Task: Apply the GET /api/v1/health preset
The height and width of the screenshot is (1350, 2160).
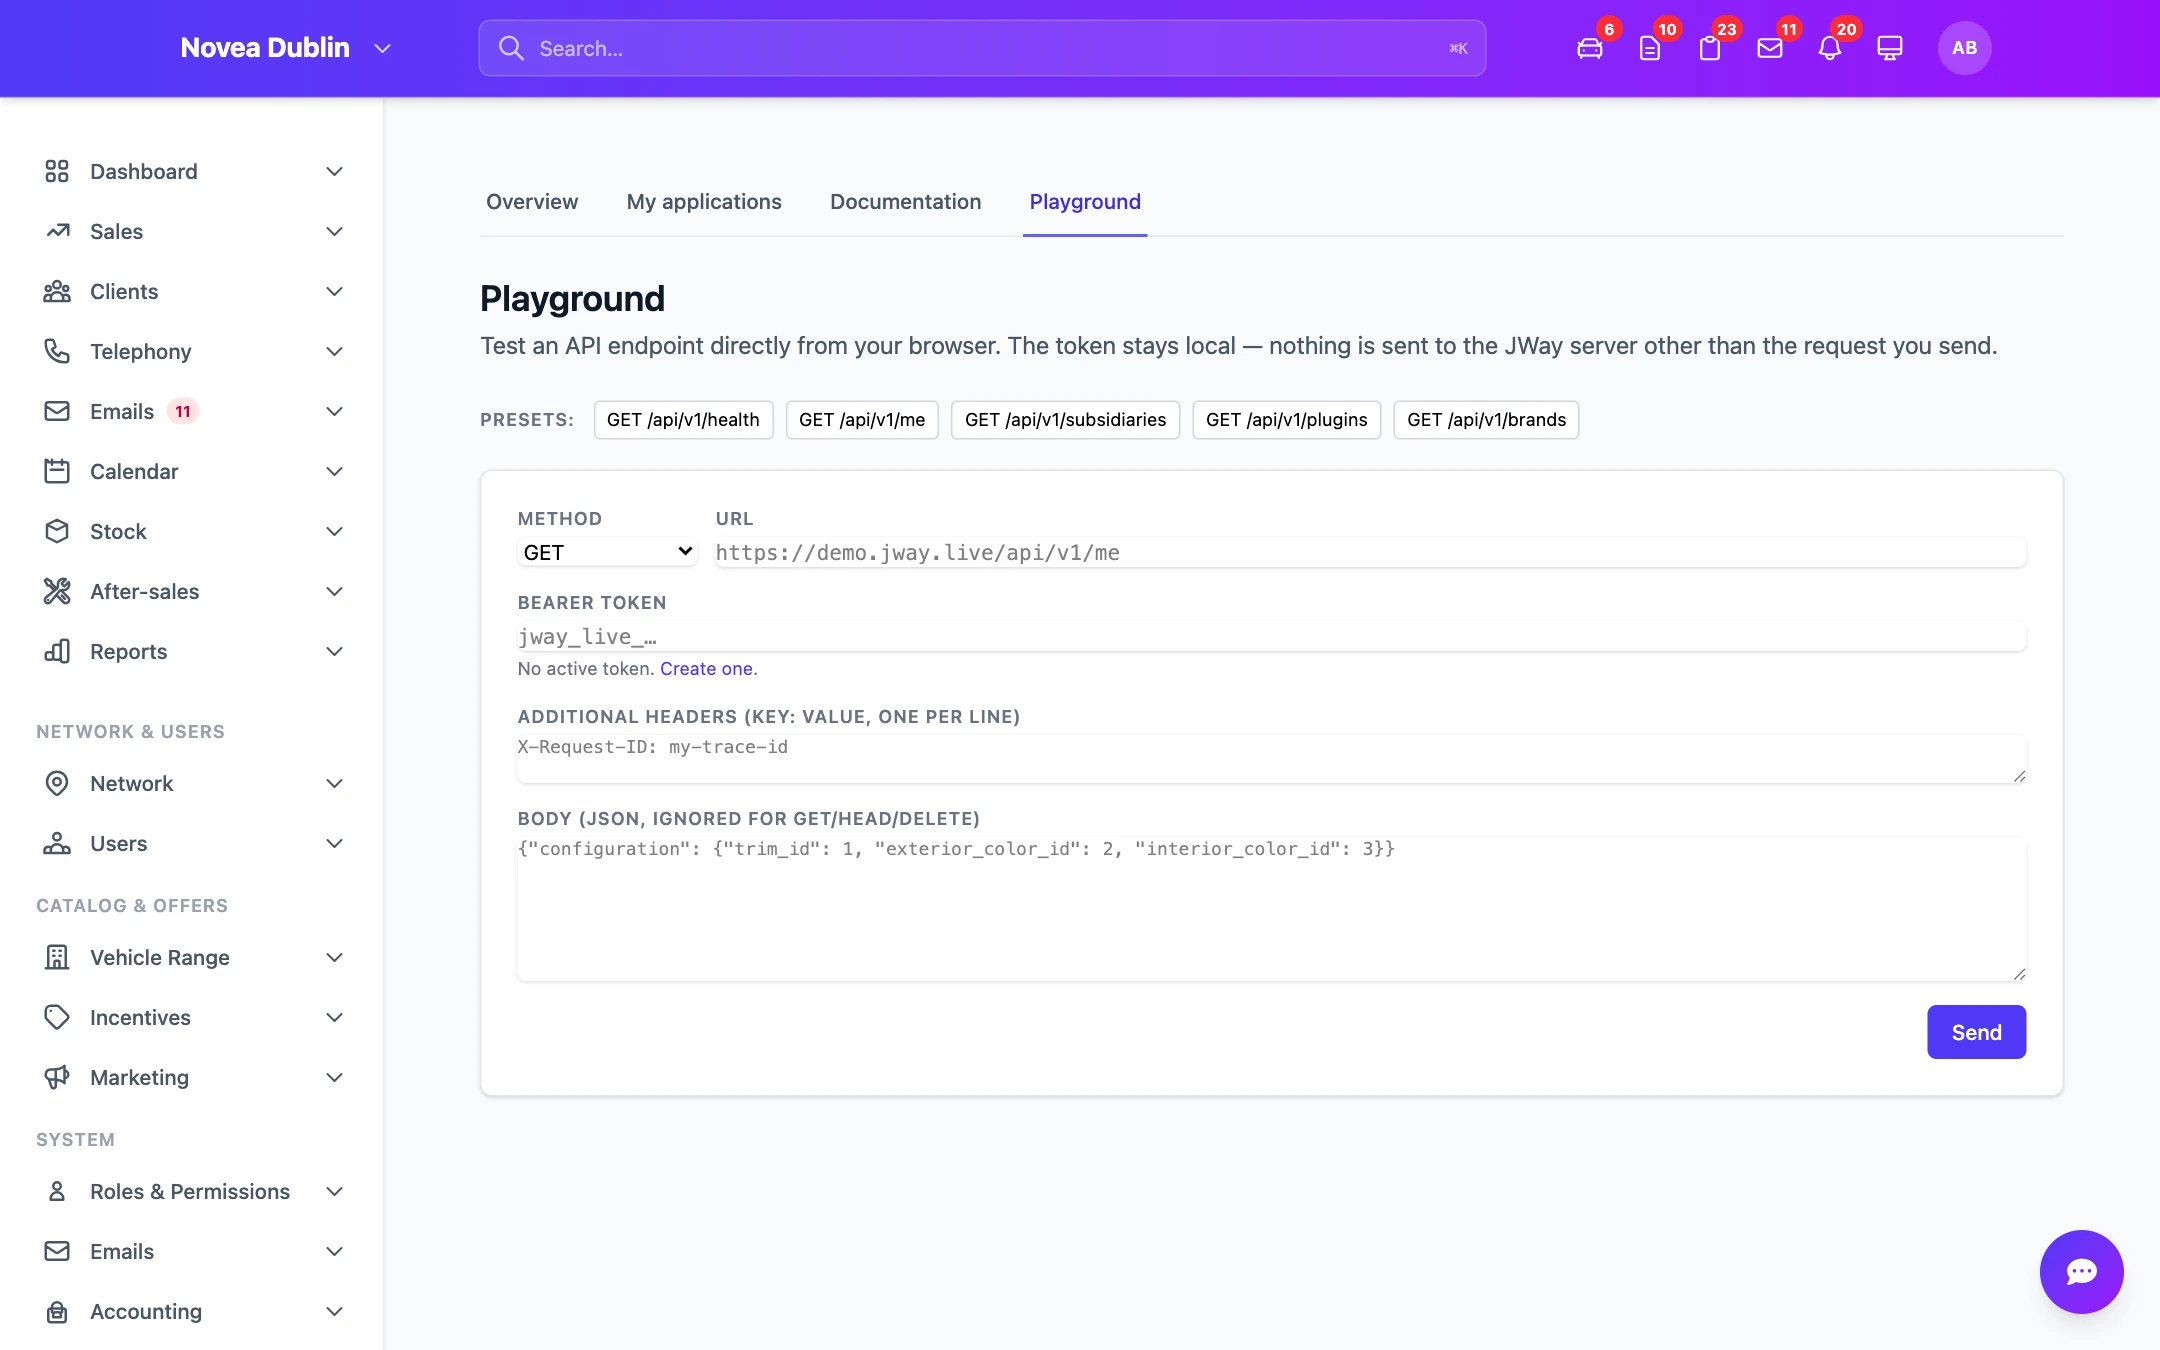Action: 683,419
